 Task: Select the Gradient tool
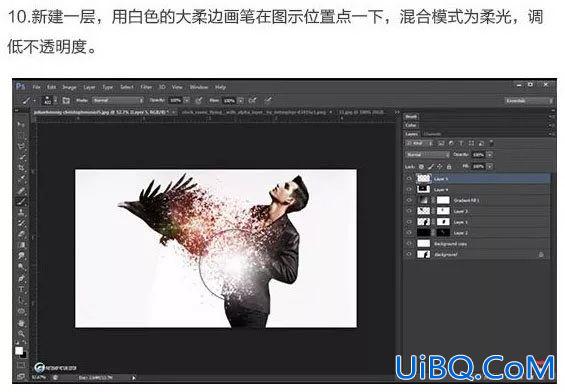pyautogui.click(x=21, y=245)
